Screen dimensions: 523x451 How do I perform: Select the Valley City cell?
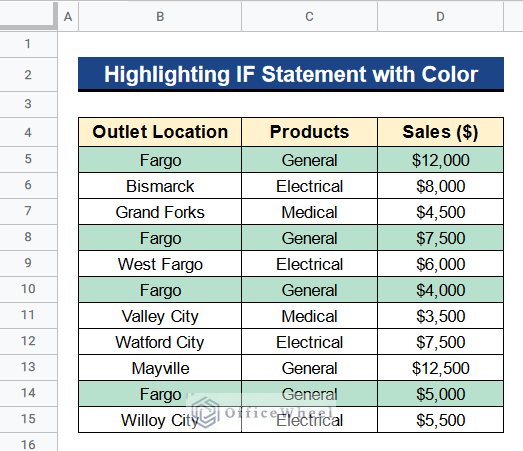tap(160, 316)
